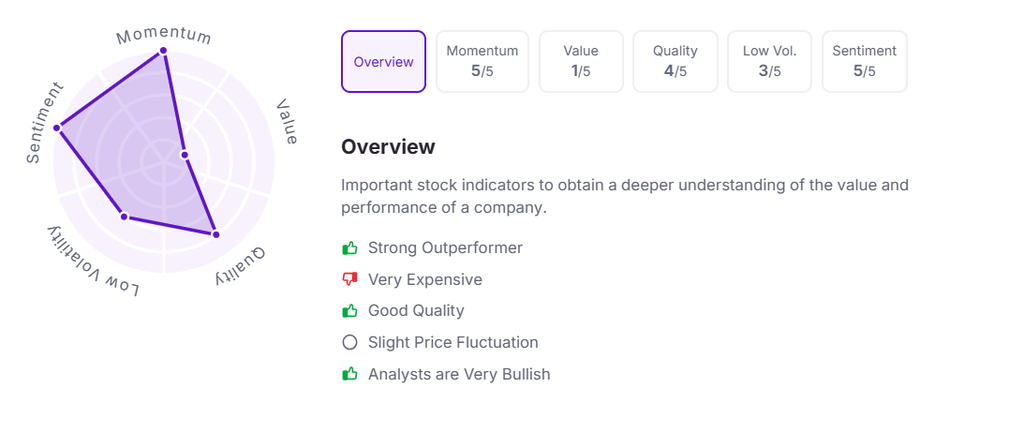Click the Sentiment data point on radar chart
Image resolution: width=1024 pixels, height=435 pixels.
(57, 128)
